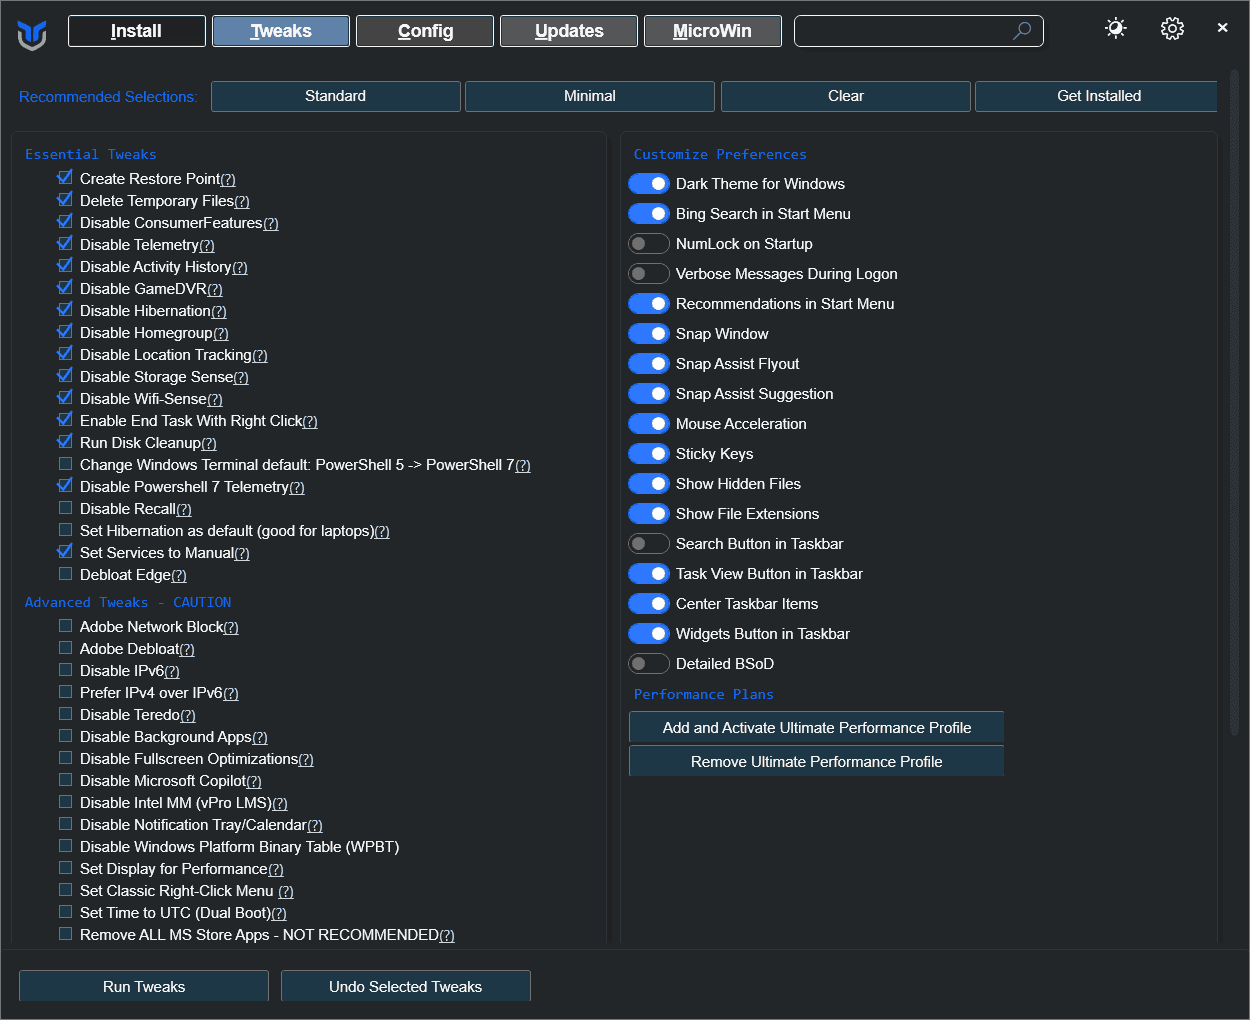Open help (?) for Set Classic Right-Click Menu
Viewport: 1250px width, 1020px height.
pyautogui.click(x=286, y=892)
